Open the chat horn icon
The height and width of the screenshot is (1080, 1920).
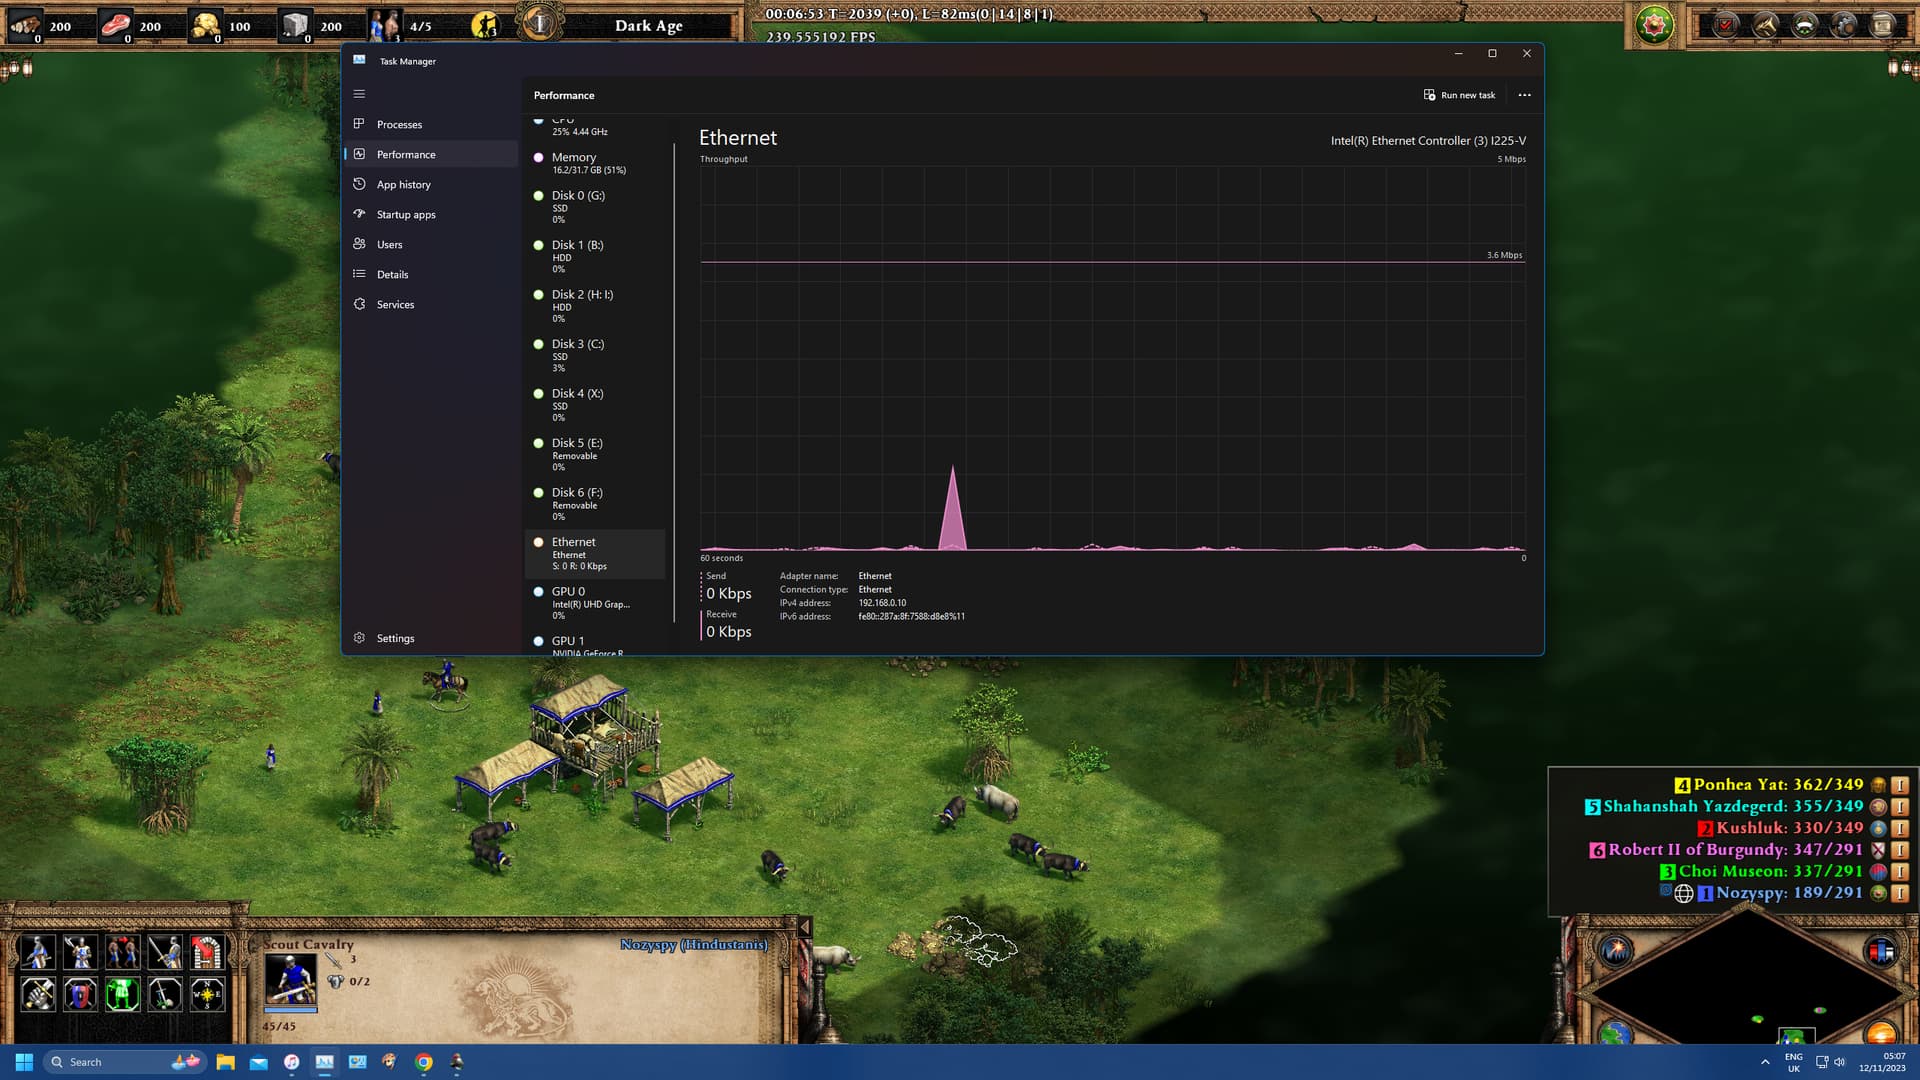coord(1765,25)
